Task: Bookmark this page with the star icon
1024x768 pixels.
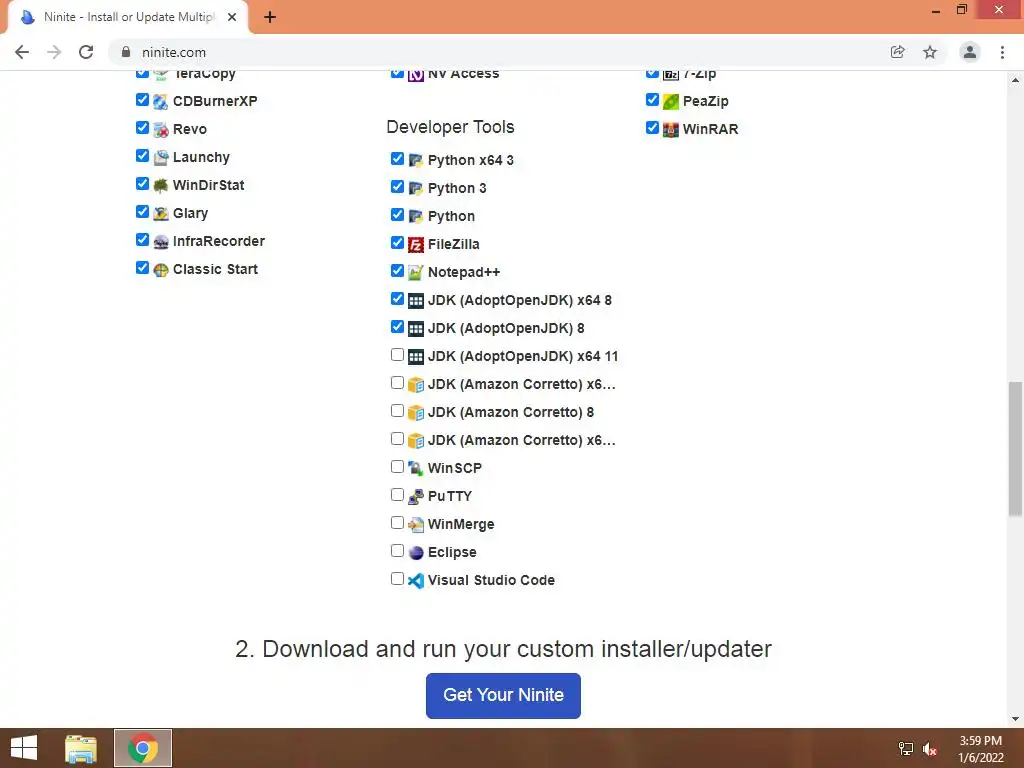Action: click(x=930, y=52)
